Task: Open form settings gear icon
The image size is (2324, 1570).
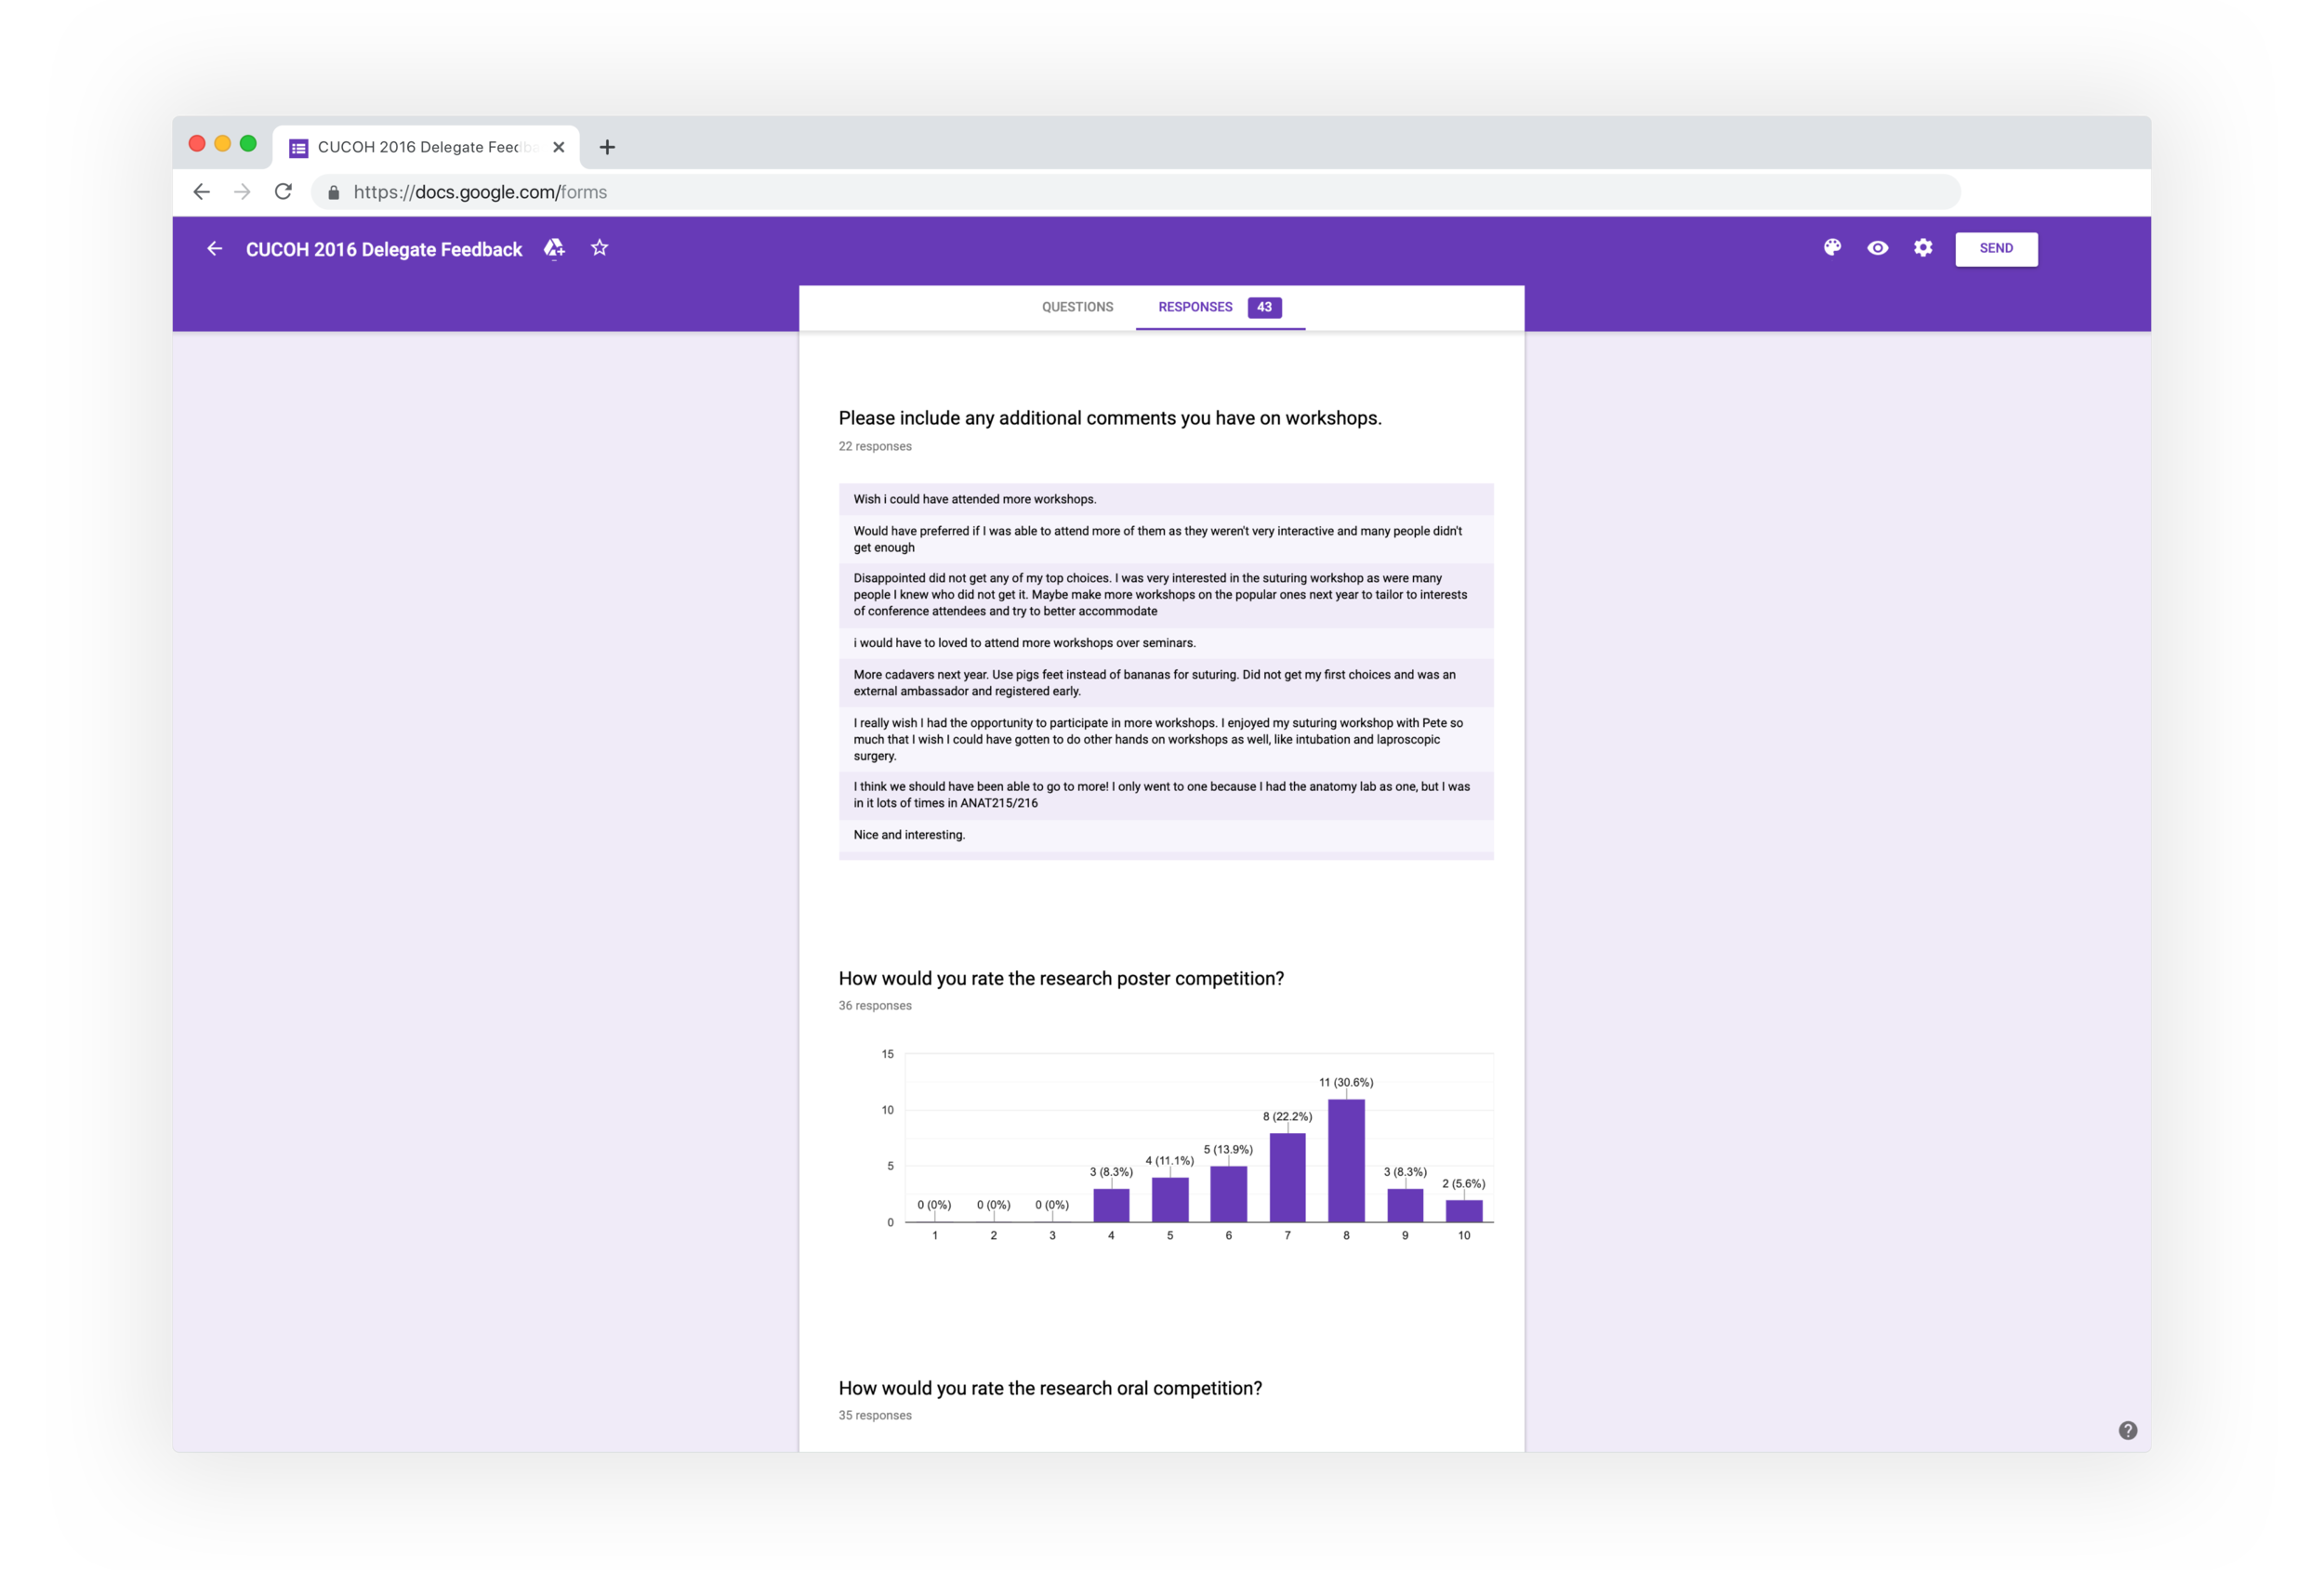Action: coord(1923,247)
